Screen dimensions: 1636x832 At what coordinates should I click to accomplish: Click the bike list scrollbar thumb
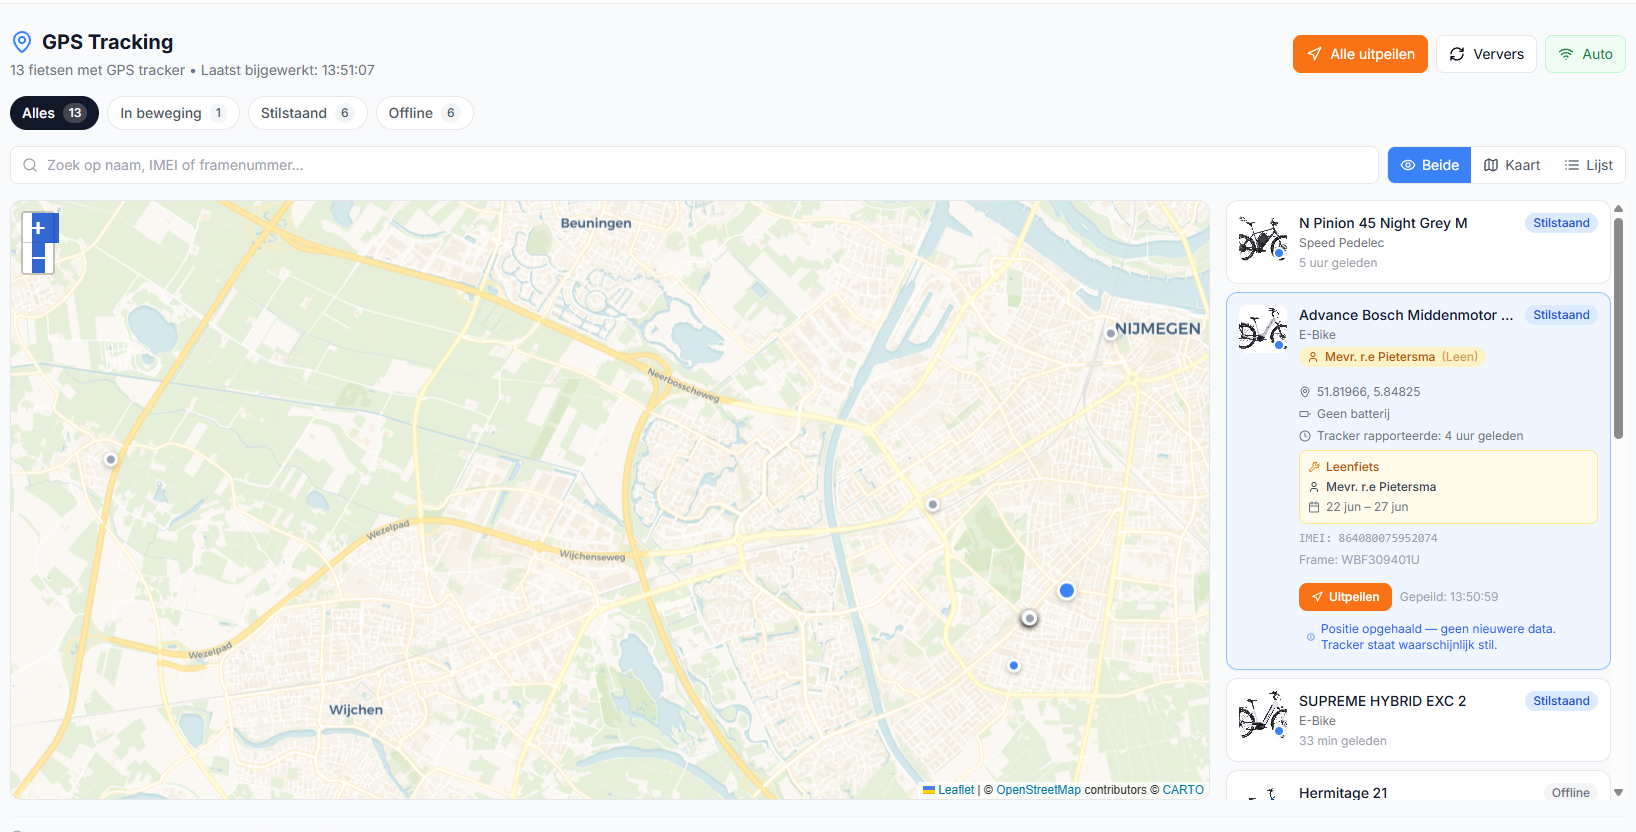[x=1618, y=328]
